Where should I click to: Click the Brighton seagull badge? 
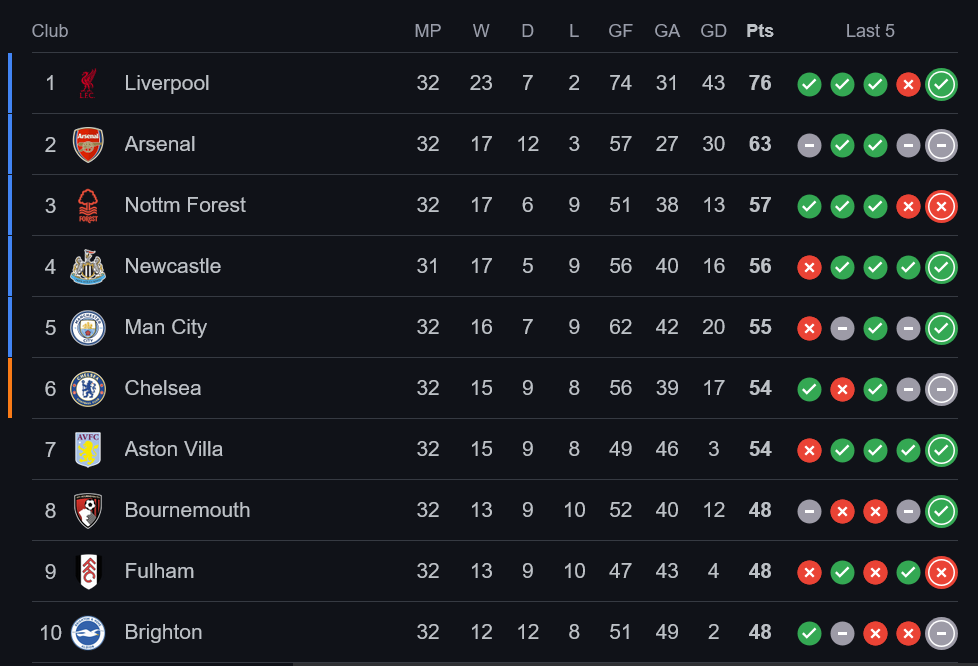click(88, 632)
